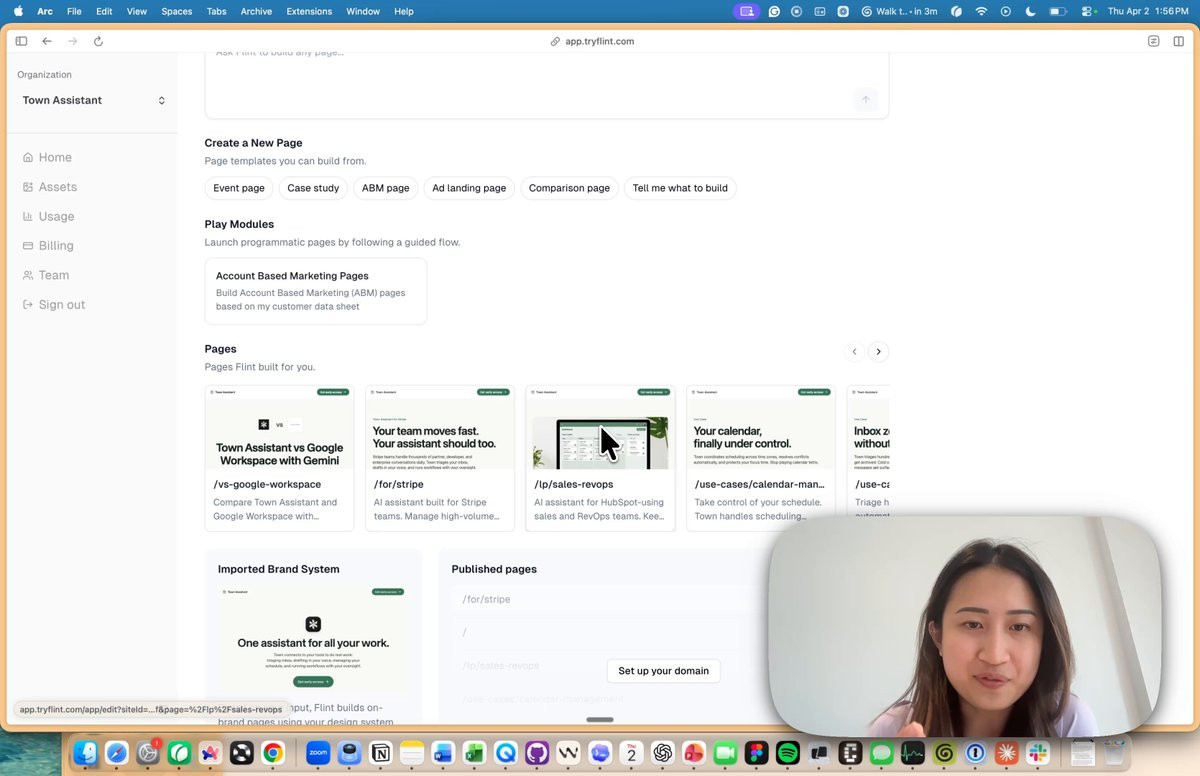Select the Case study template
The image size is (1200, 776).
313,188
